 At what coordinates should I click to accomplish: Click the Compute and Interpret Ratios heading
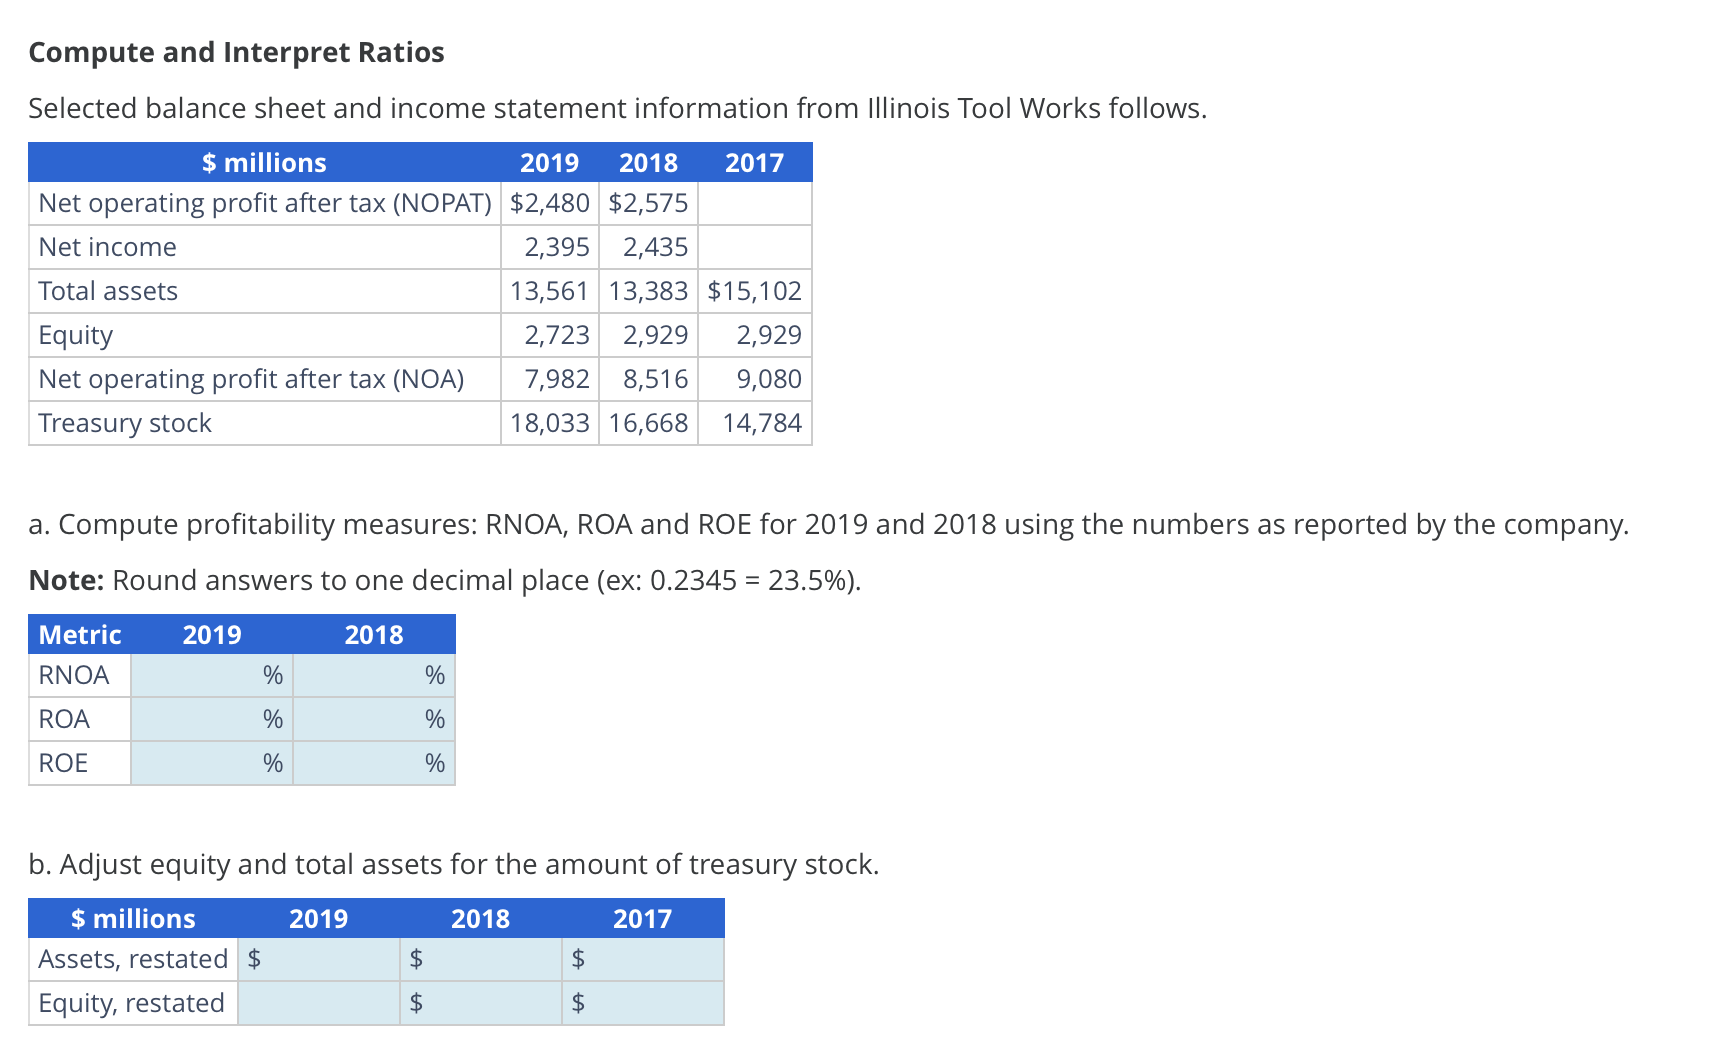coord(236,52)
